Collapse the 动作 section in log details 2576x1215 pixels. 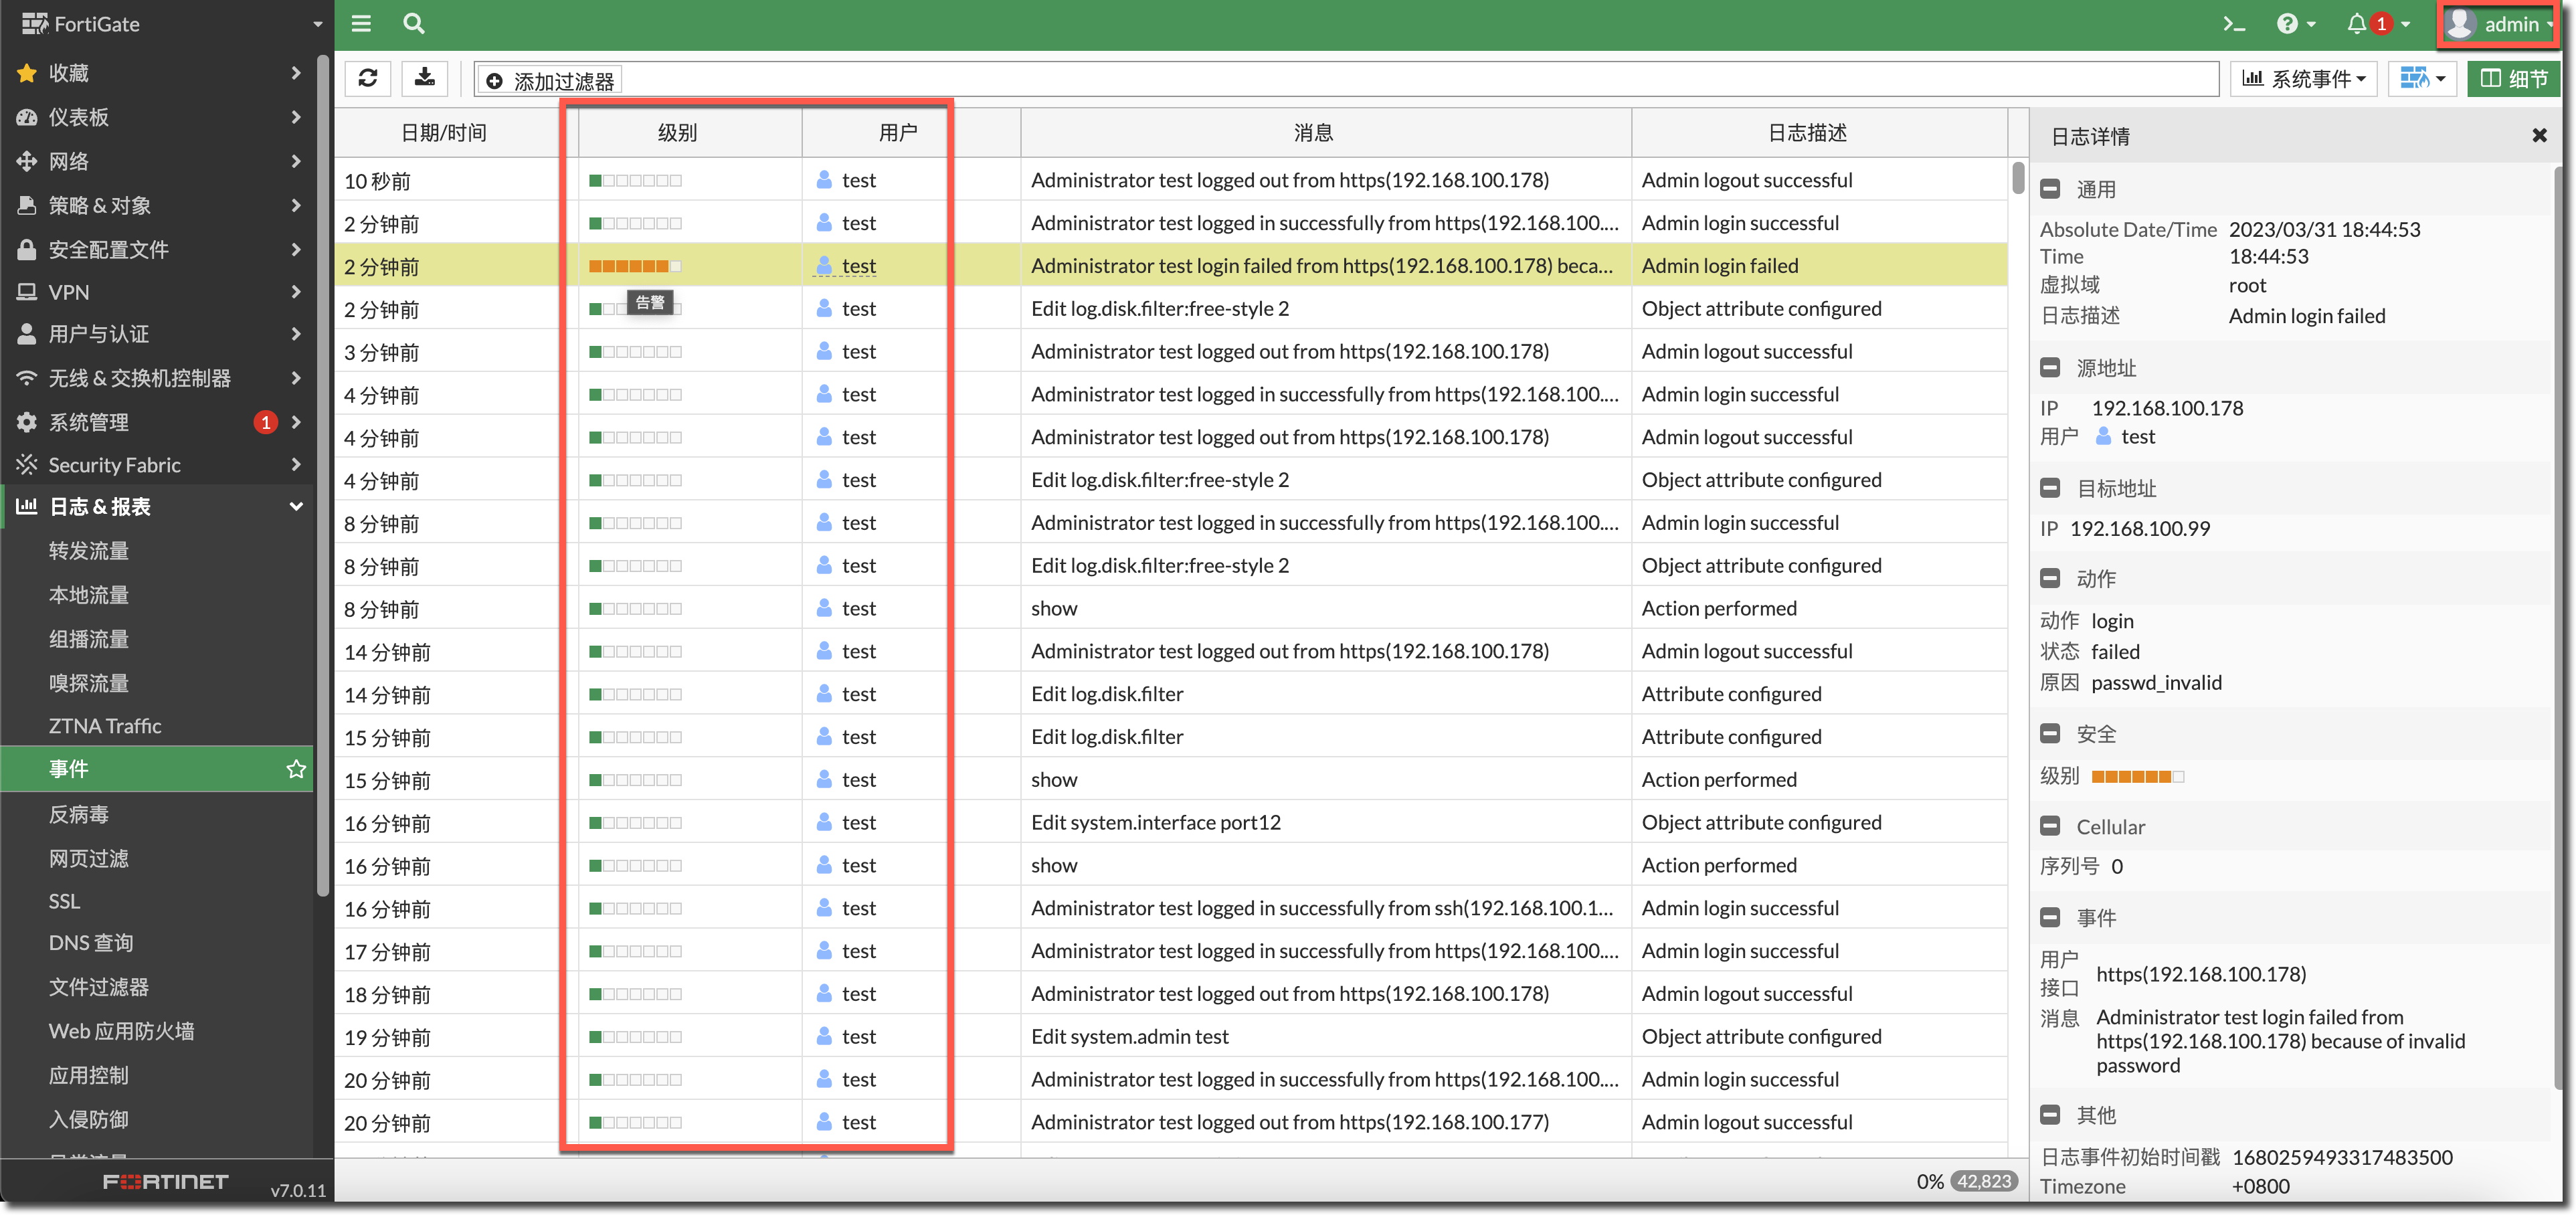click(x=2050, y=578)
